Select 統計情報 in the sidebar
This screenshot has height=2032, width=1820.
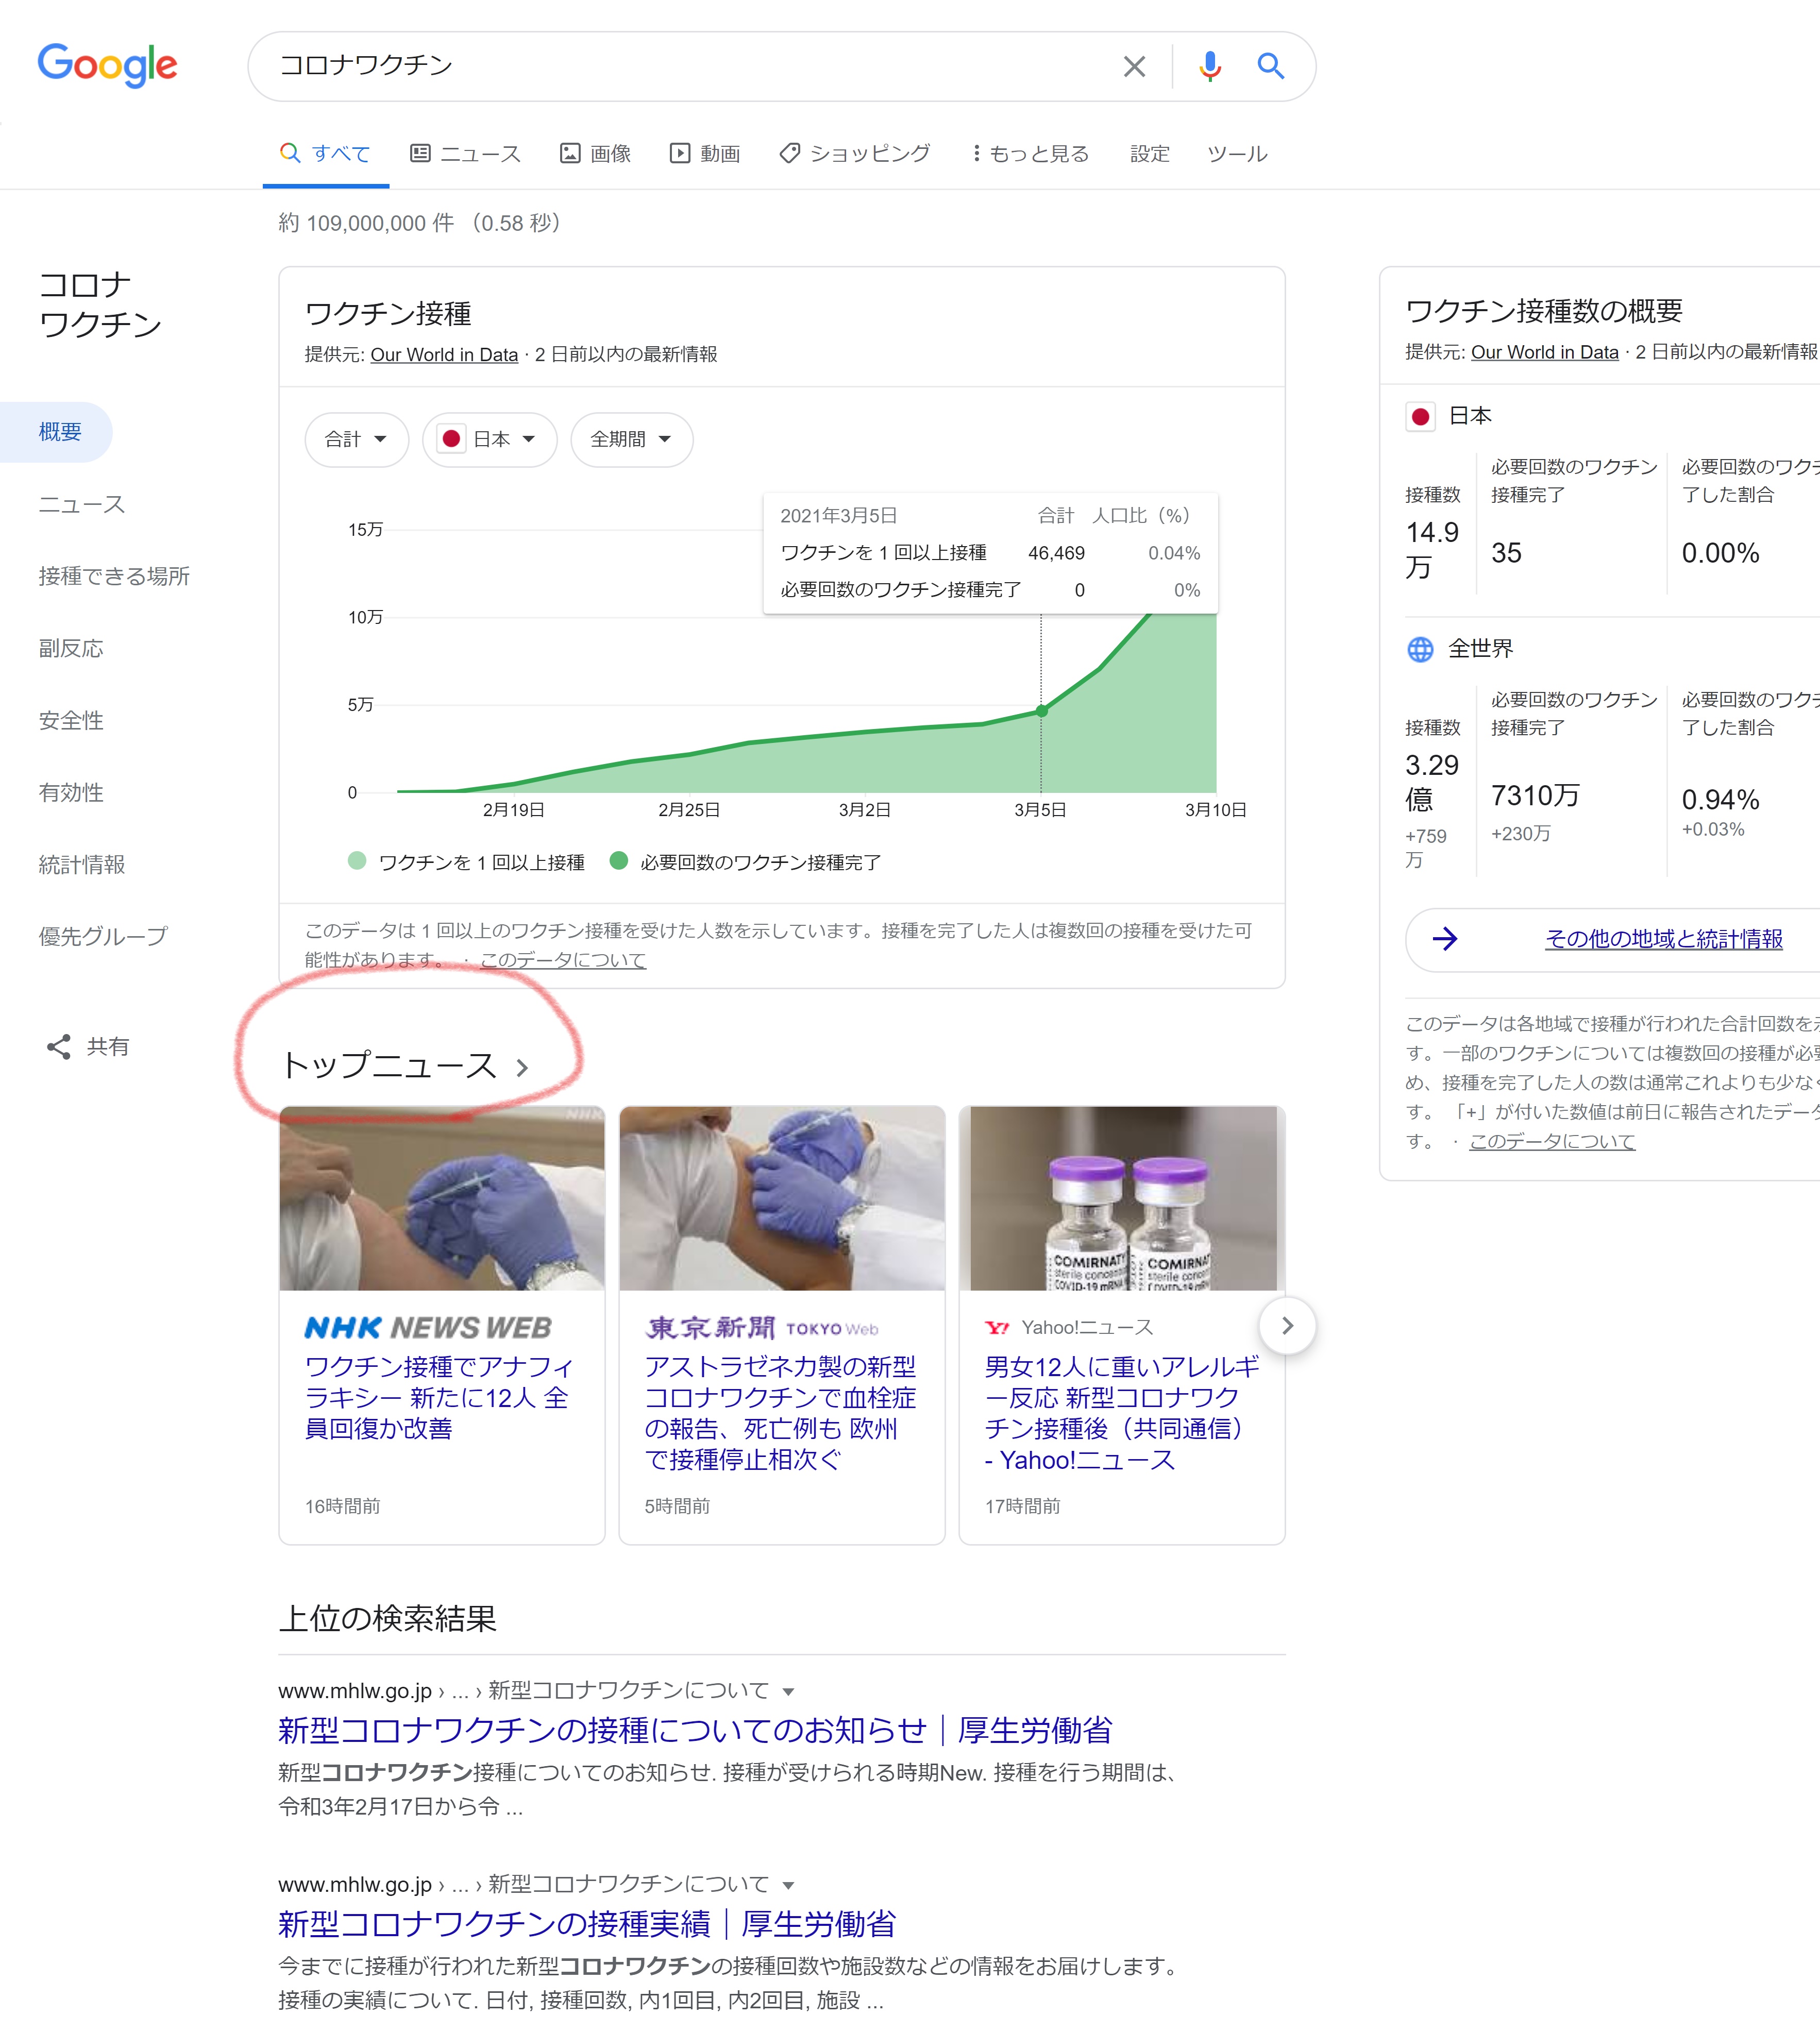coord(82,865)
